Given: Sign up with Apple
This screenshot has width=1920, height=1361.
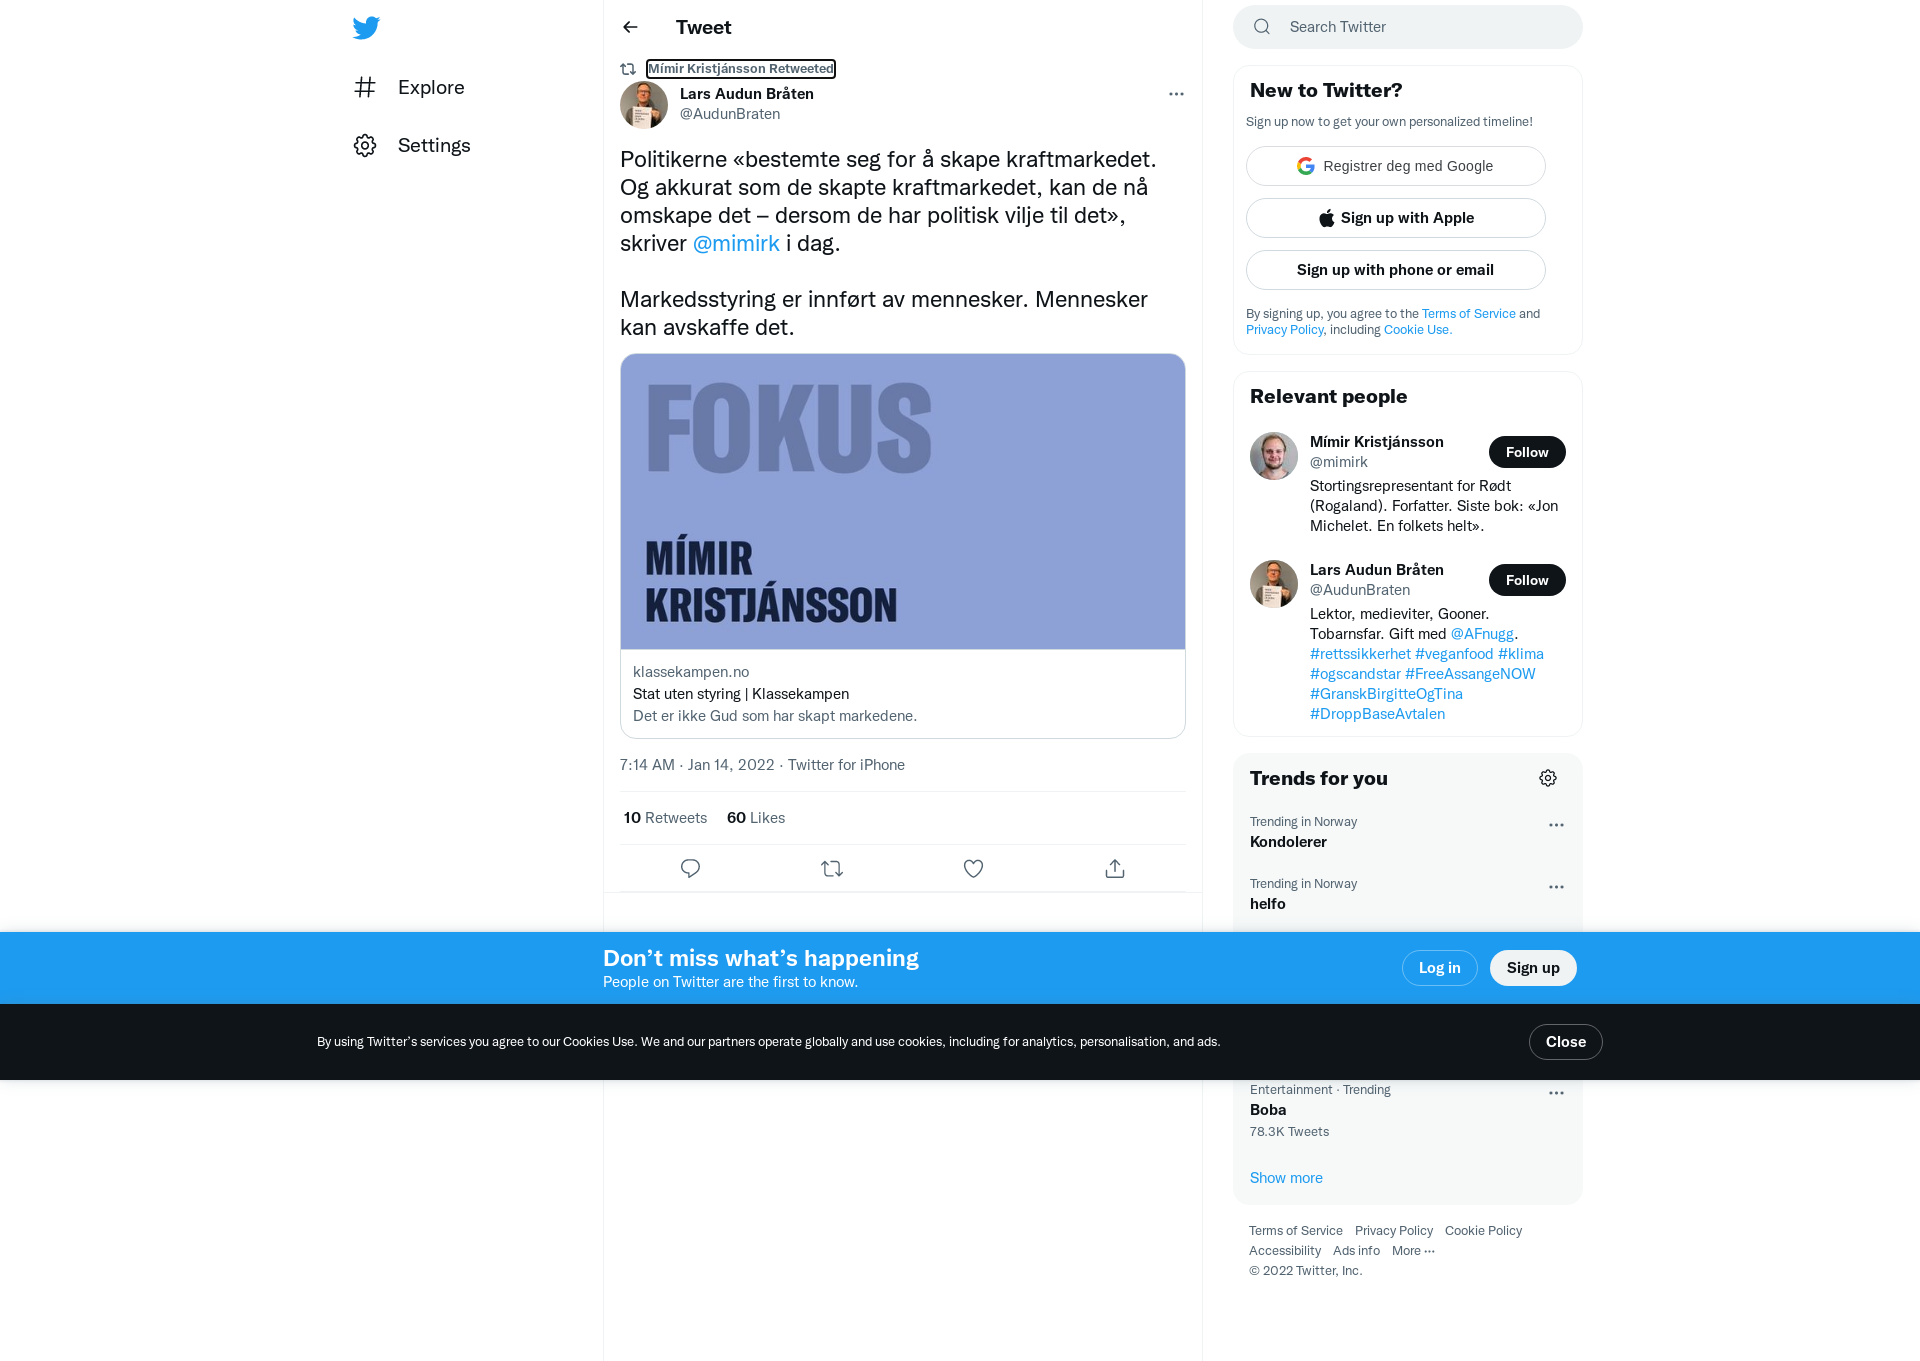Looking at the screenshot, I should point(1395,218).
